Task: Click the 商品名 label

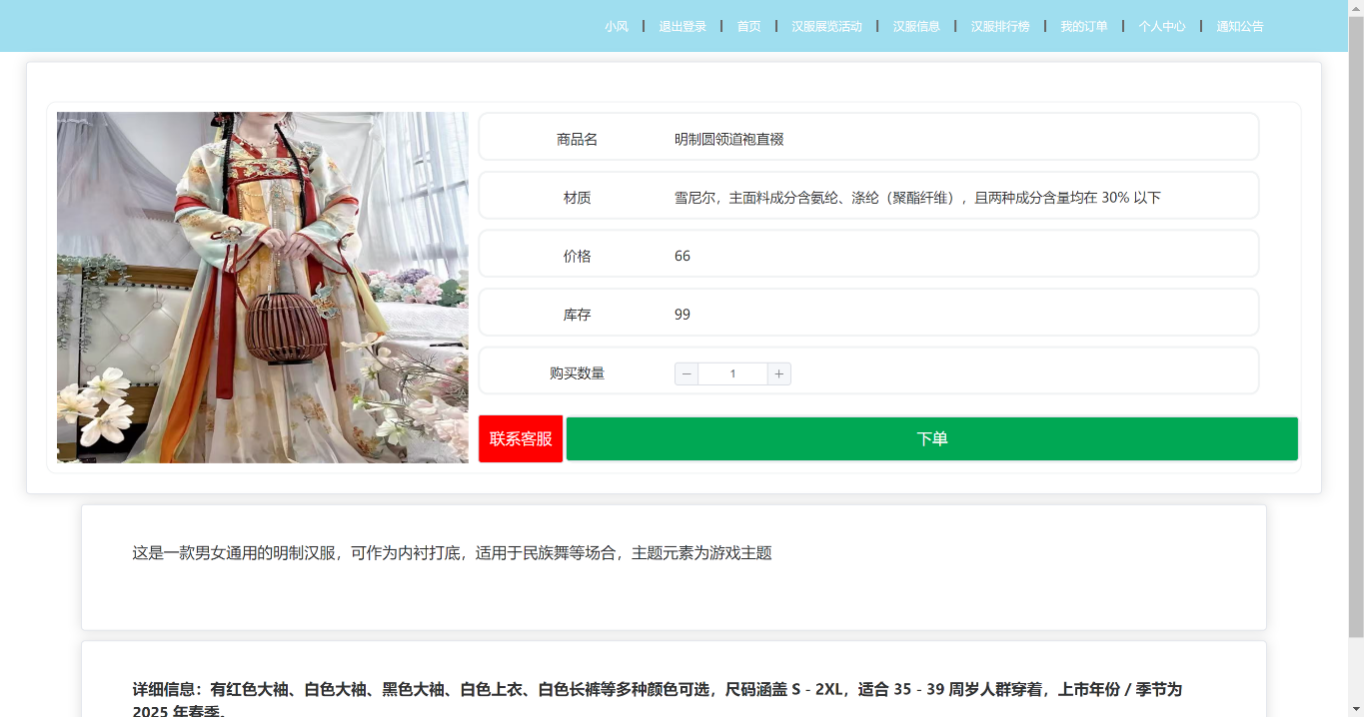Action: pyautogui.click(x=577, y=140)
